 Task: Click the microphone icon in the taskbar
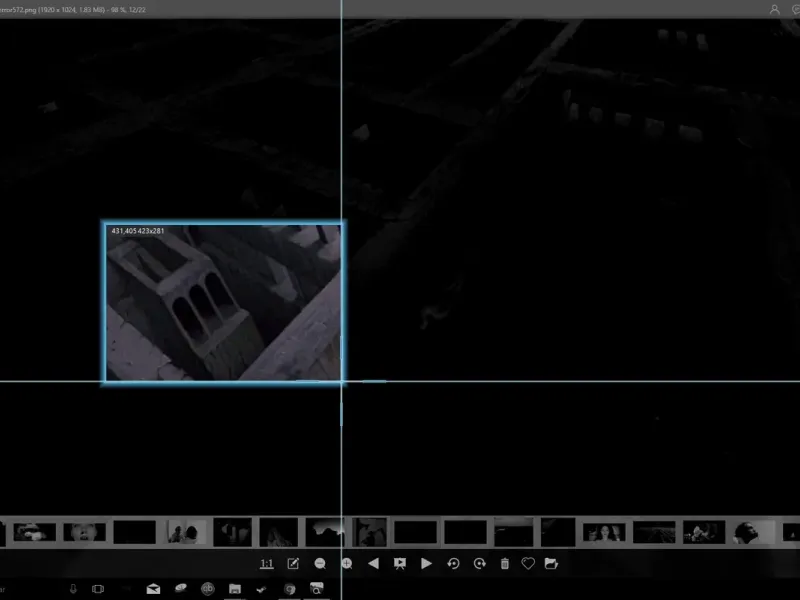pos(73,589)
